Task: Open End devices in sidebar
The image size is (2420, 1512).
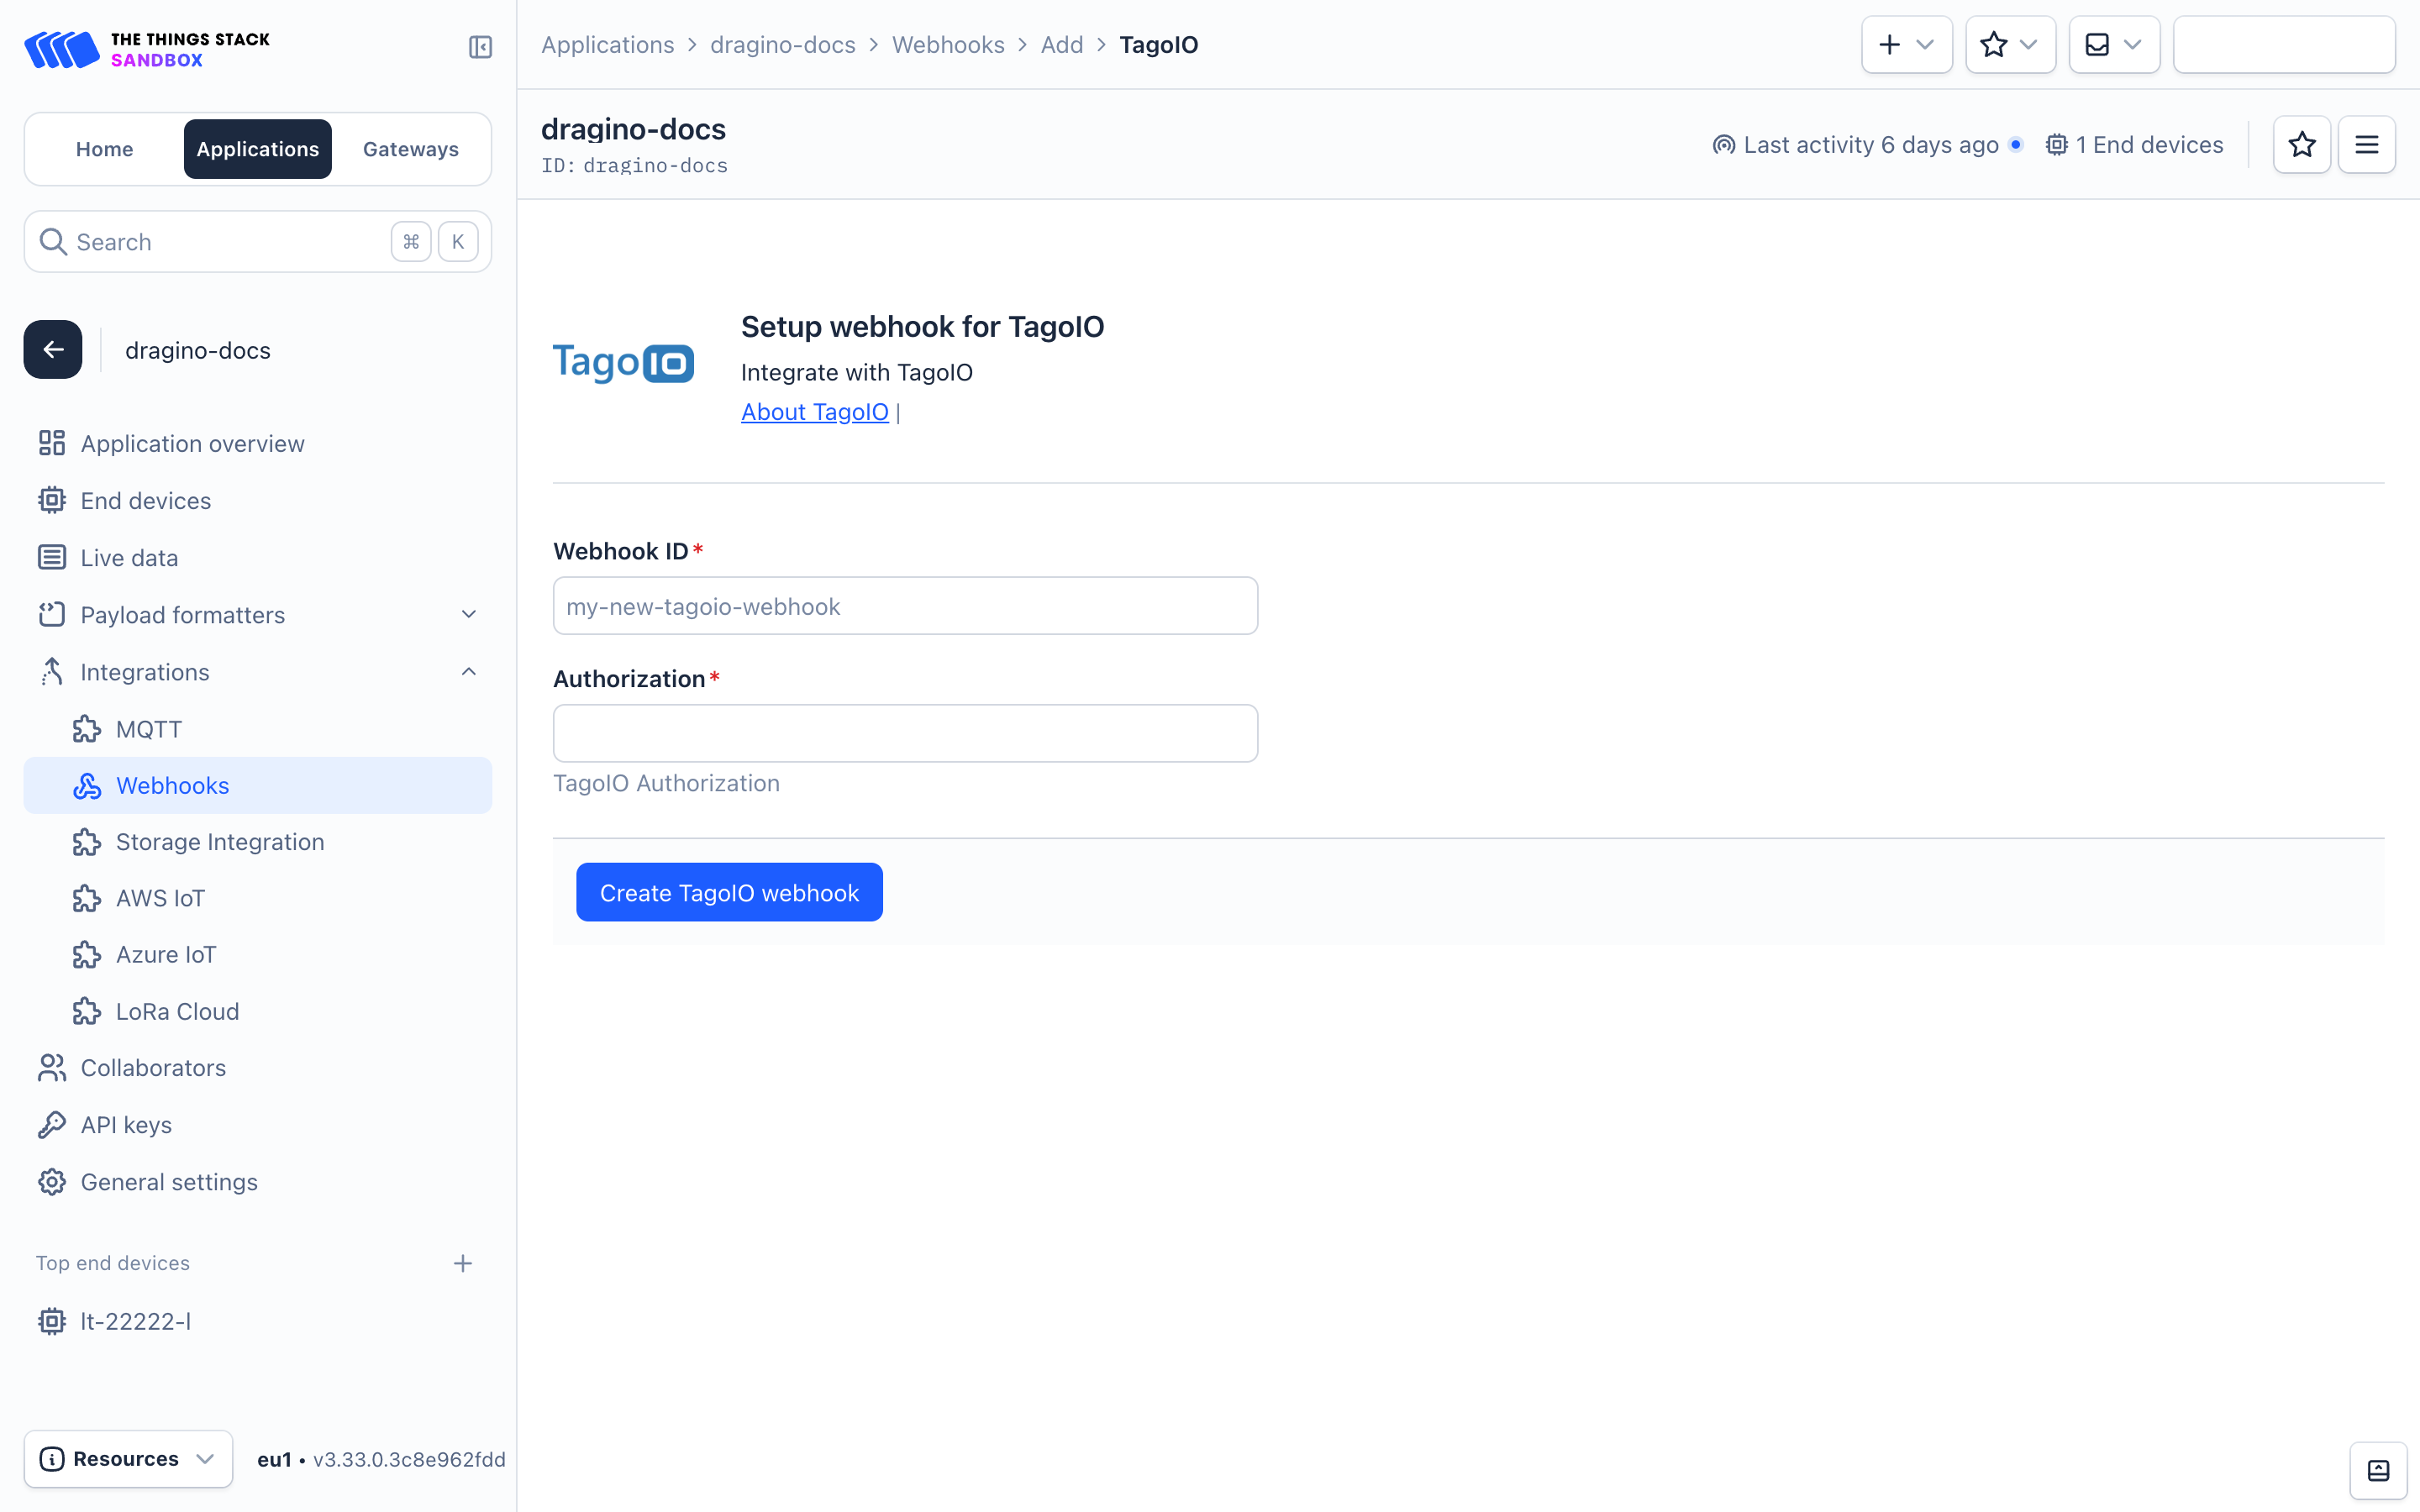Action: click(258, 500)
